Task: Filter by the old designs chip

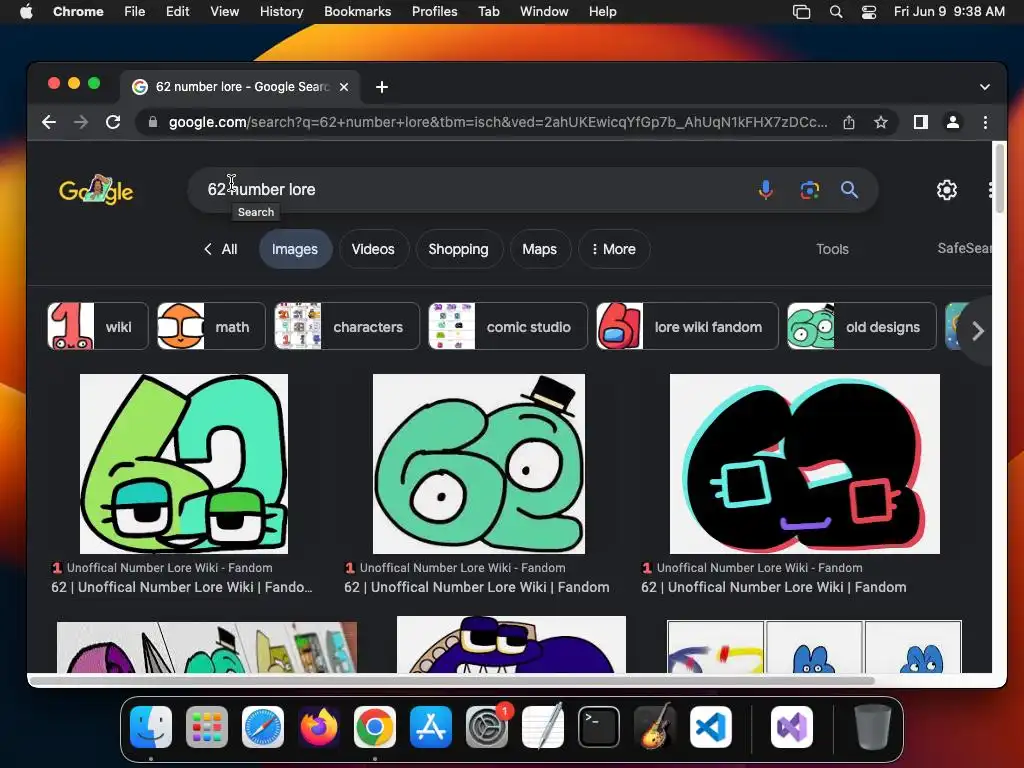Action: coord(862,326)
